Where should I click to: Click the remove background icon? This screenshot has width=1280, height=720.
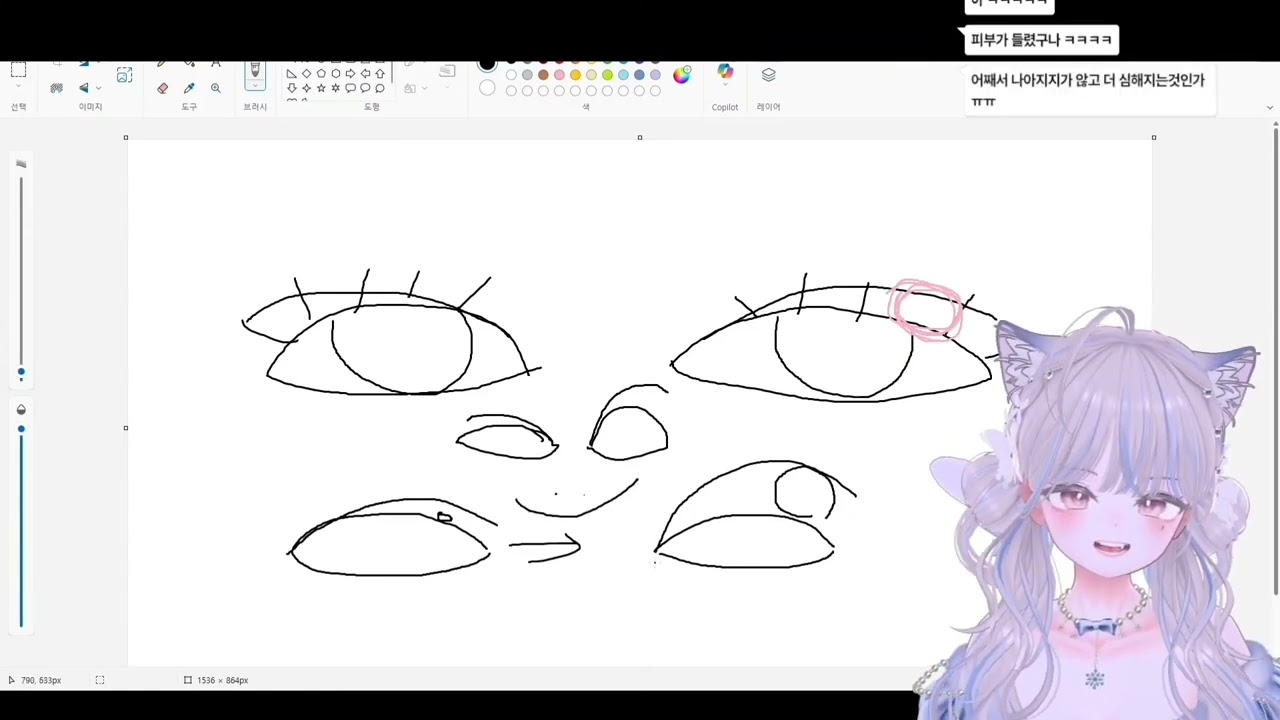(57, 88)
